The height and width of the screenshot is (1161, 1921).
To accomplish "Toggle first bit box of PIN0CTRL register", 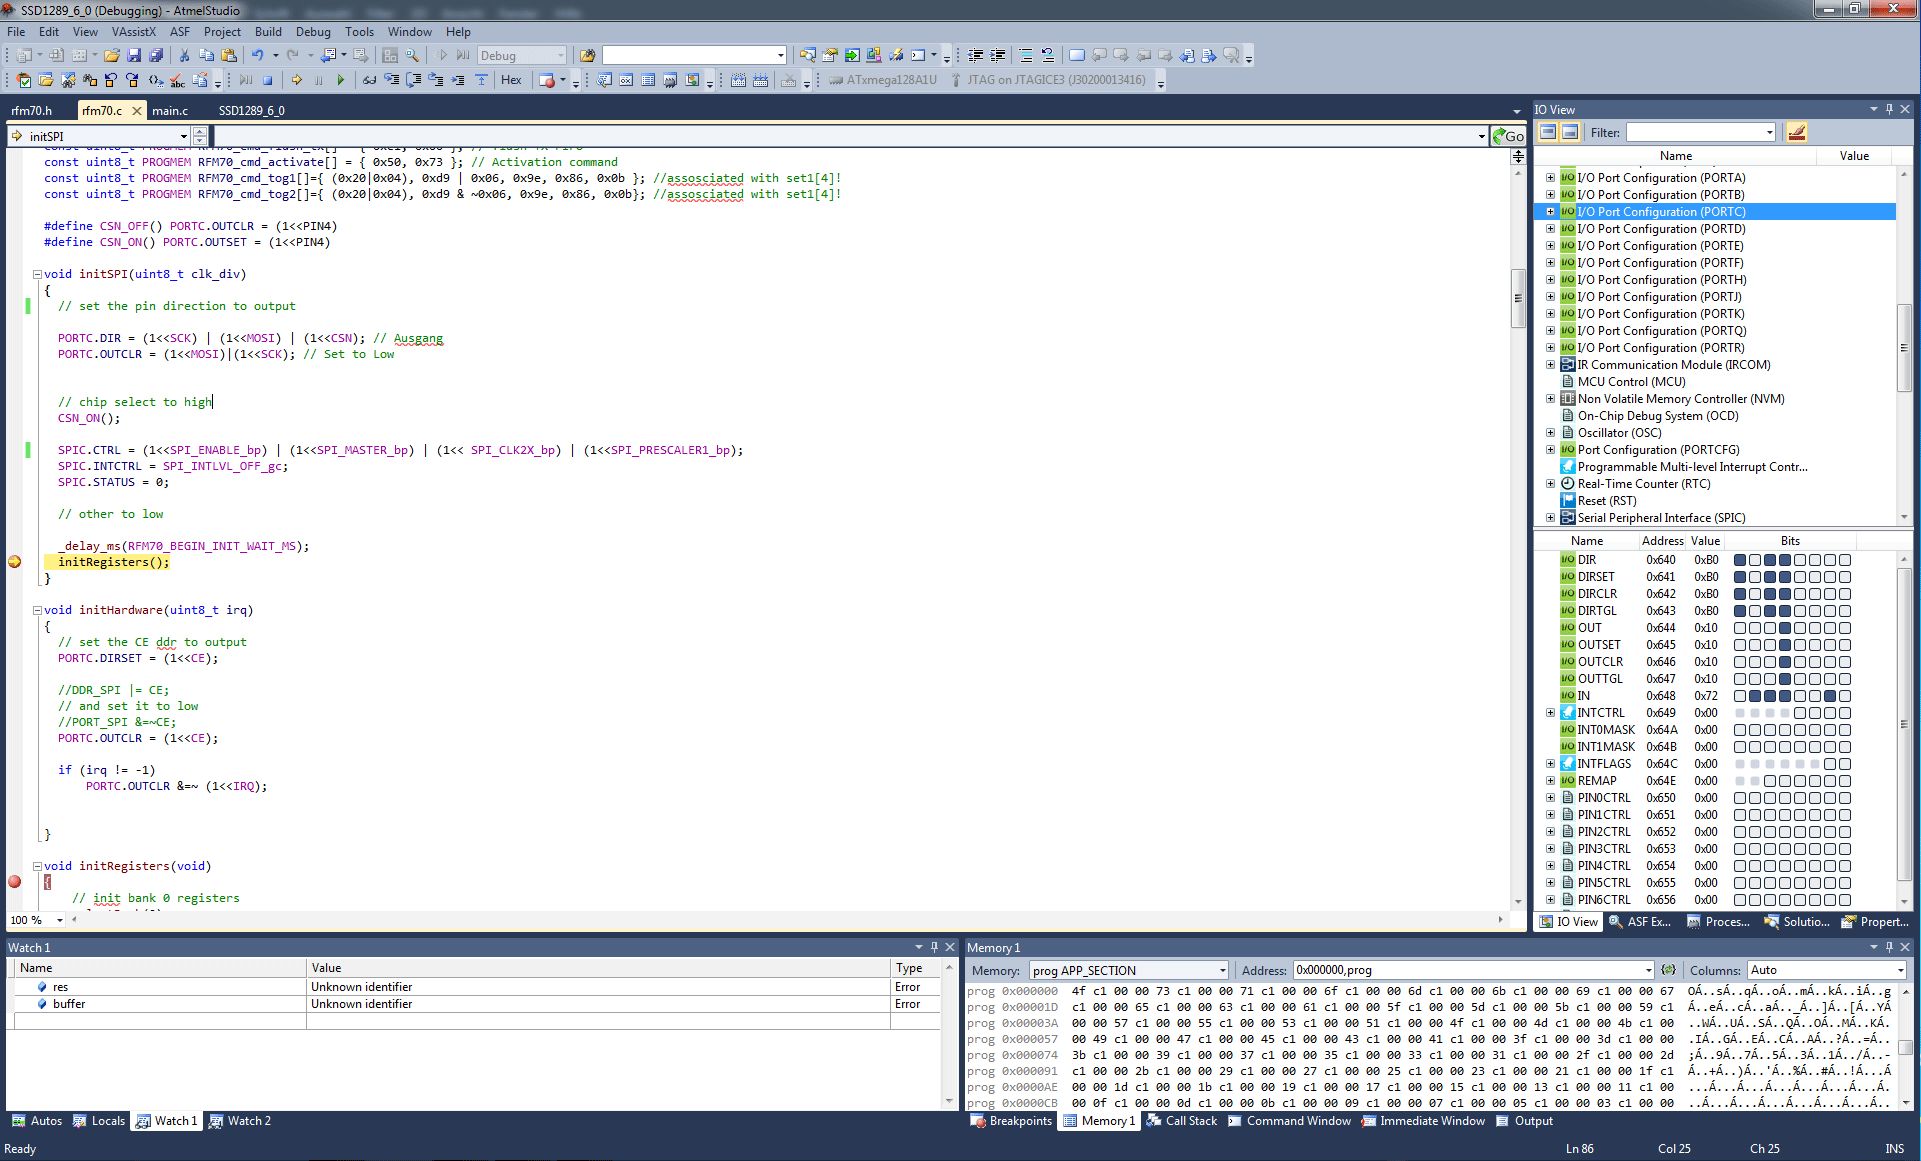I will click(1740, 798).
